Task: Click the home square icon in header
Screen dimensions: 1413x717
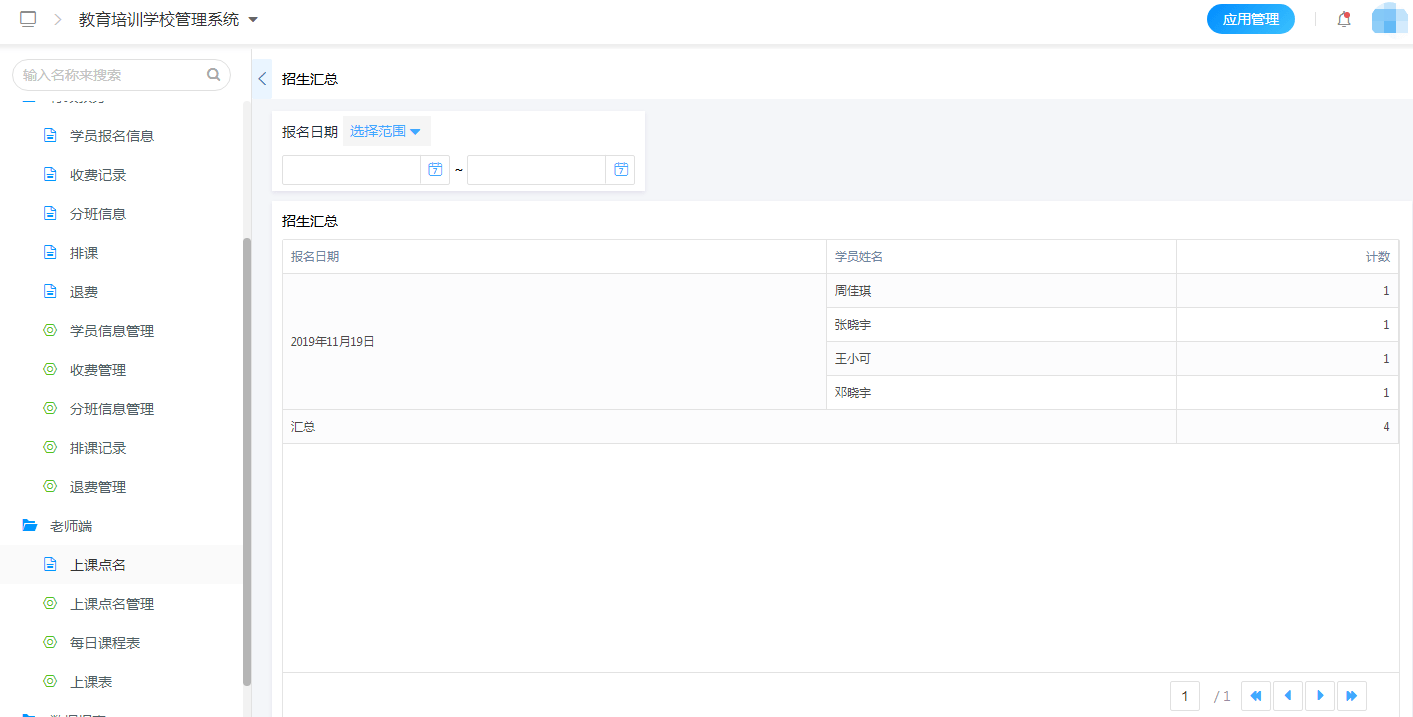Action: click(28, 19)
